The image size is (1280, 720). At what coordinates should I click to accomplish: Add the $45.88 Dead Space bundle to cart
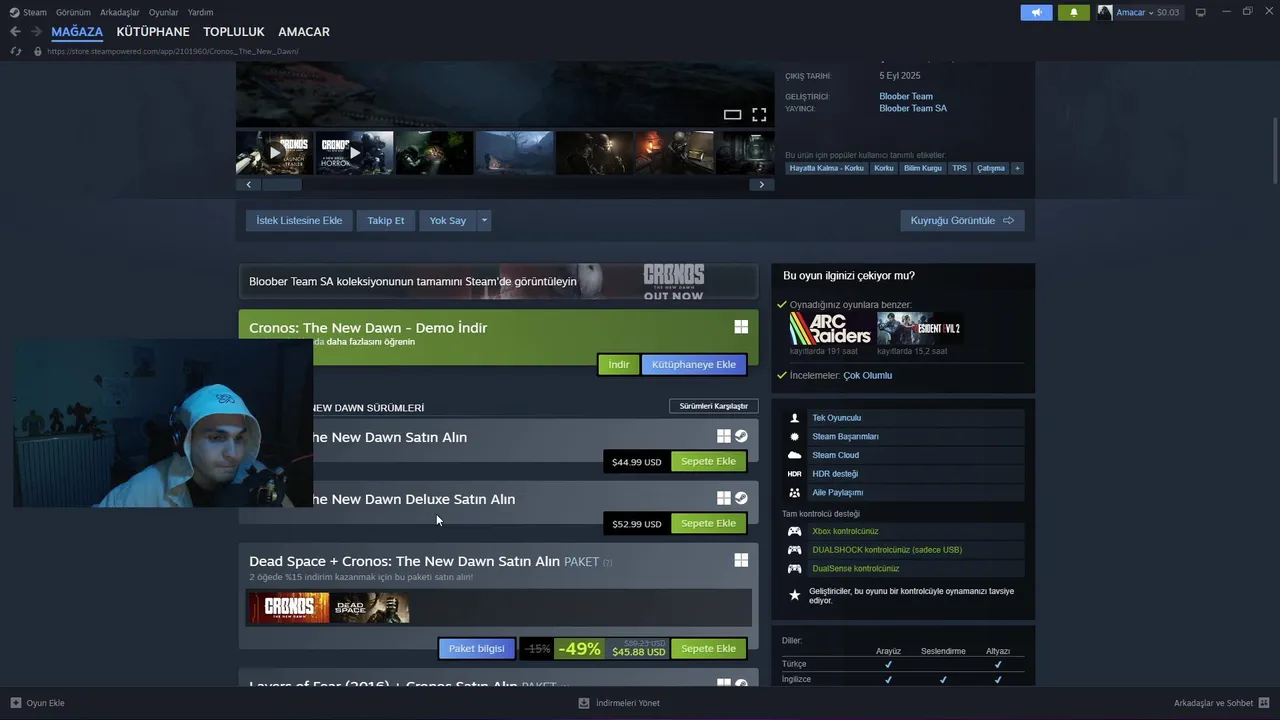(708, 648)
